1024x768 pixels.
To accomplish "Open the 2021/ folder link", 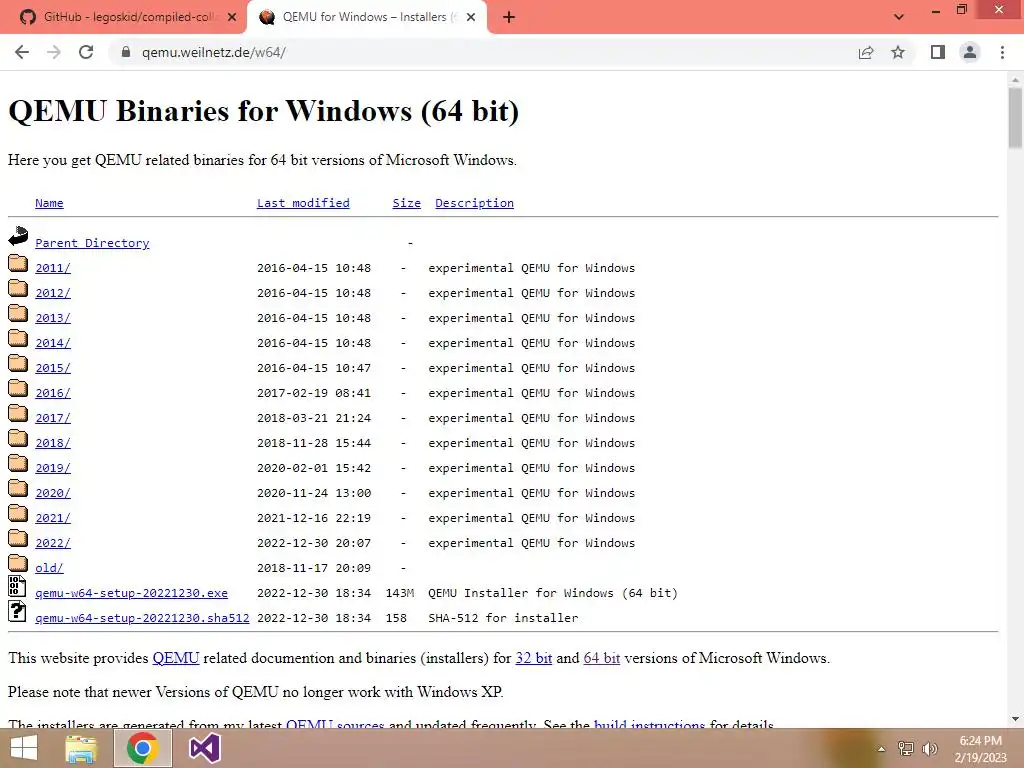I will coord(53,518).
